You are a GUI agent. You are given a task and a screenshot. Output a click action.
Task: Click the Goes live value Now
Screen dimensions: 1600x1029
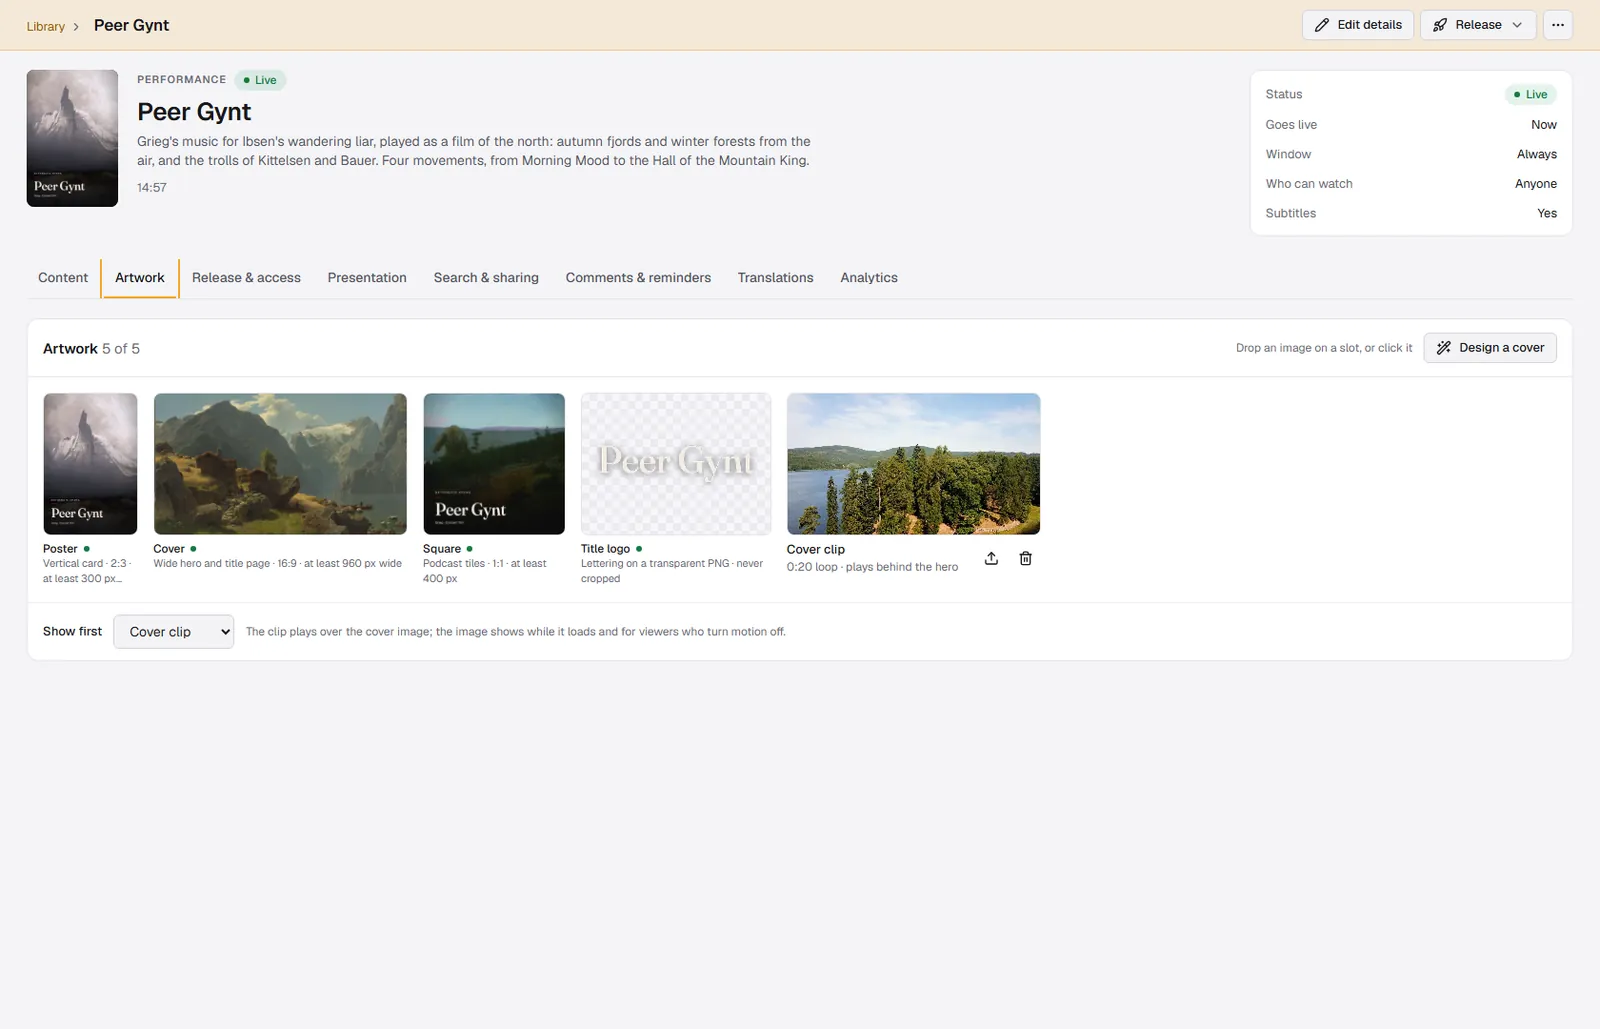(1543, 125)
